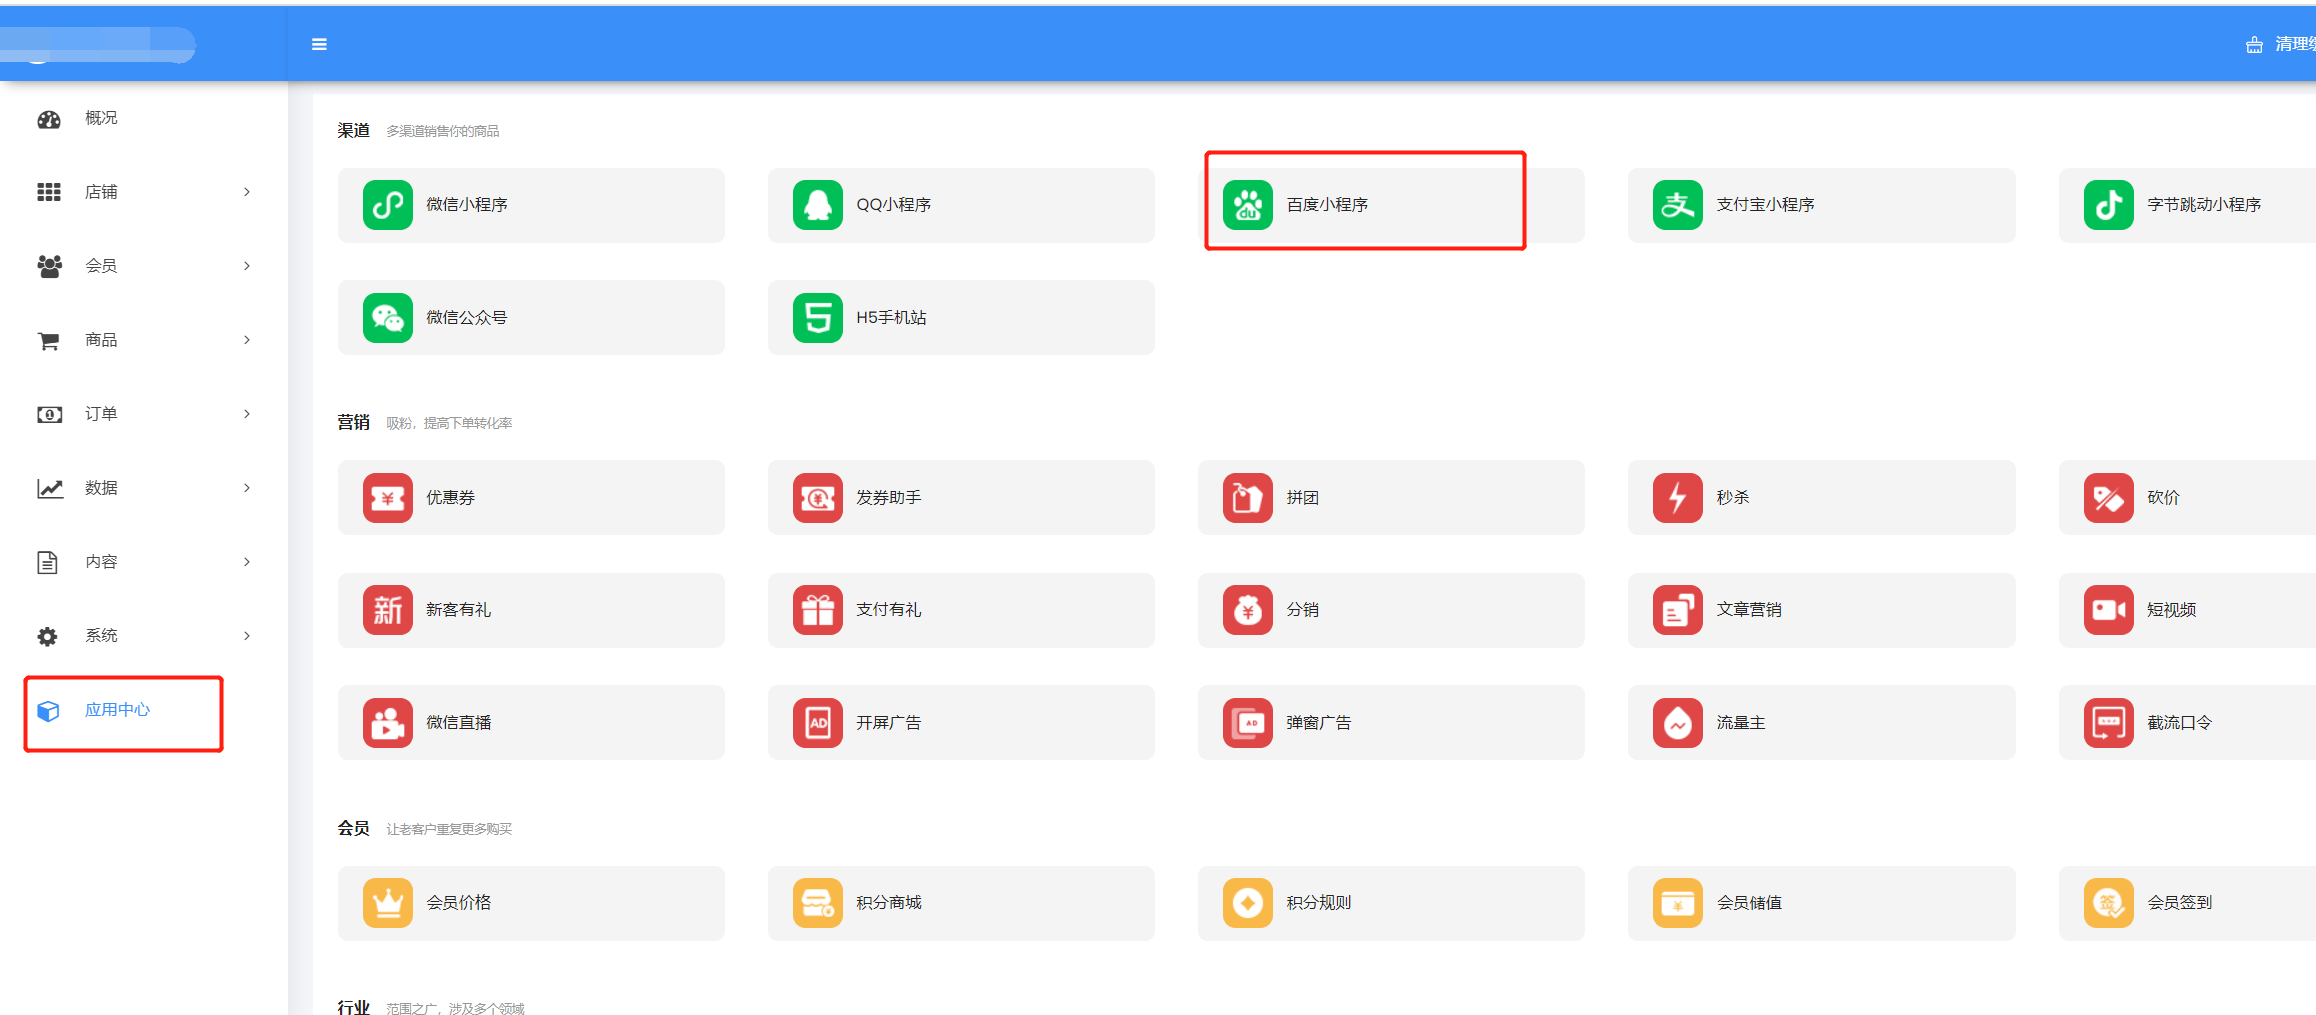The image size is (2316, 1015).
Task: Click the 积分规则 icon
Action: point(1248,903)
